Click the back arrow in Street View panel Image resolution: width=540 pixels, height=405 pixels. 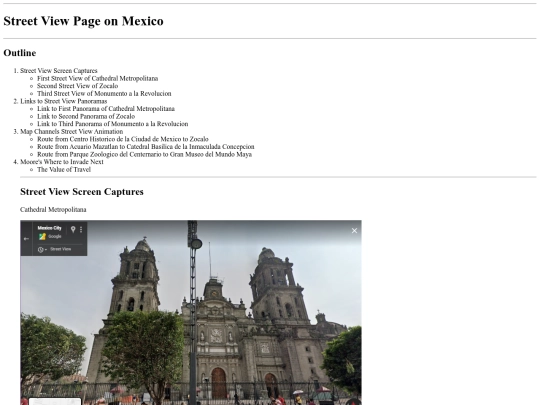[x=27, y=239]
